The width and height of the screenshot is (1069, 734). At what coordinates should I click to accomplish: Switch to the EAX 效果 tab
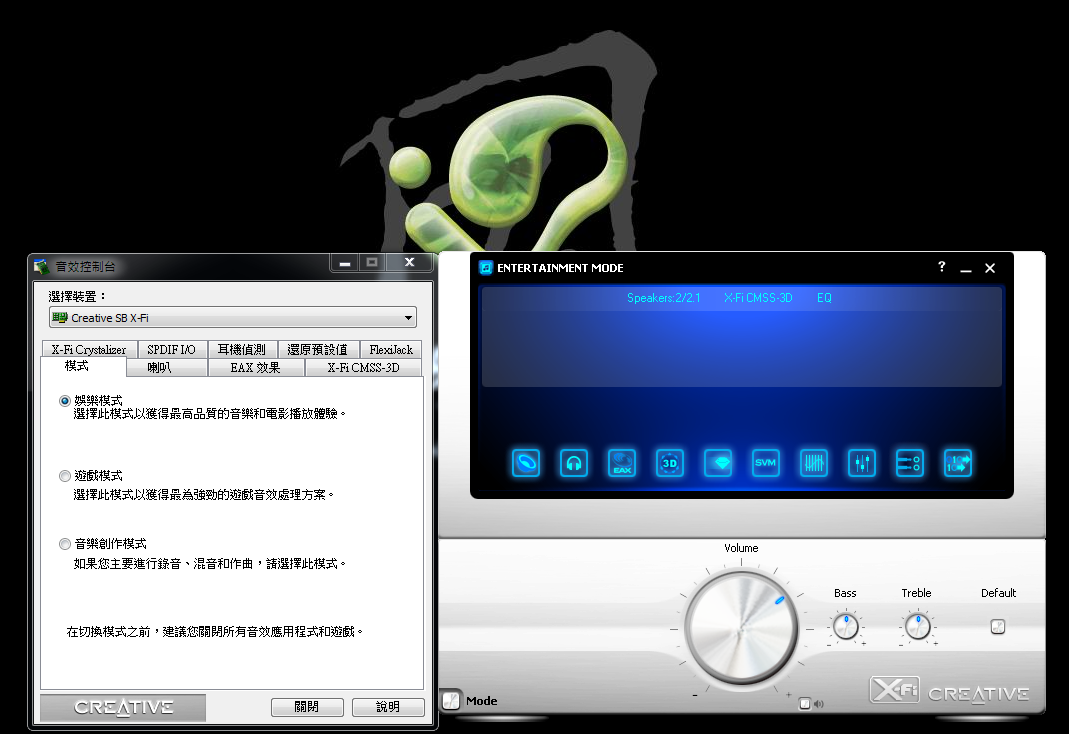click(x=256, y=367)
